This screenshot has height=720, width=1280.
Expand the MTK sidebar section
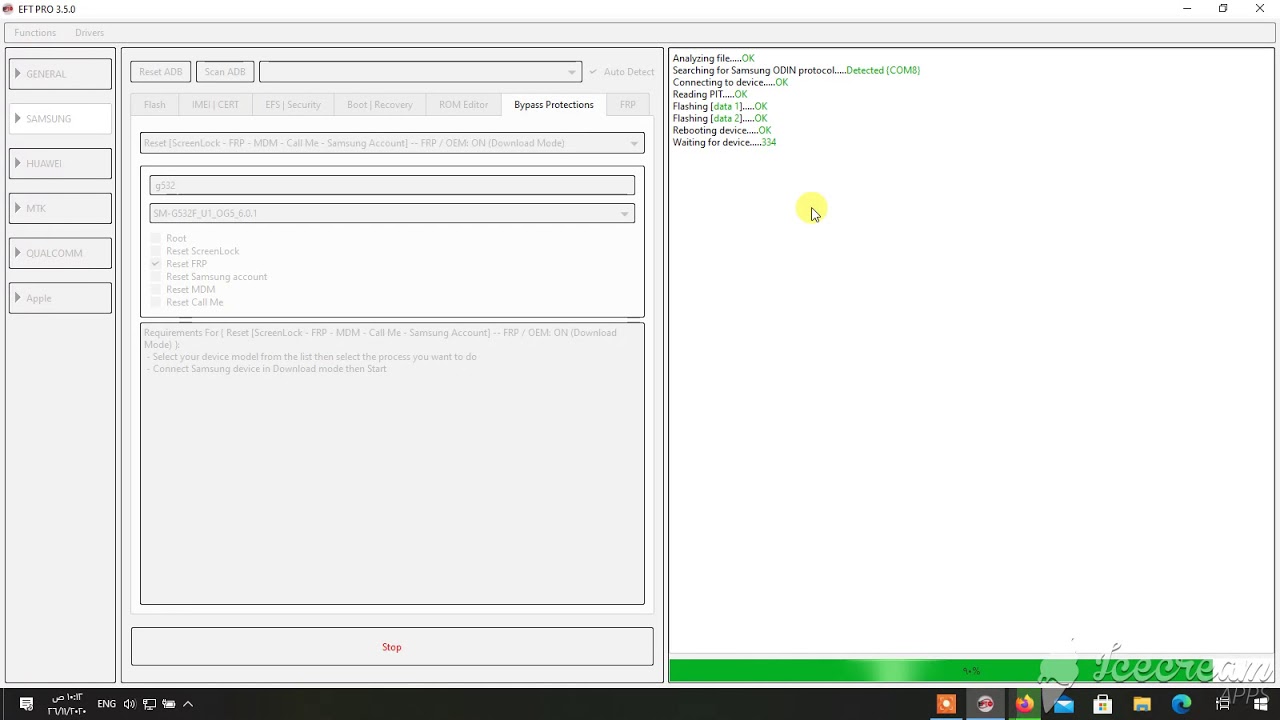(x=60, y=208)
